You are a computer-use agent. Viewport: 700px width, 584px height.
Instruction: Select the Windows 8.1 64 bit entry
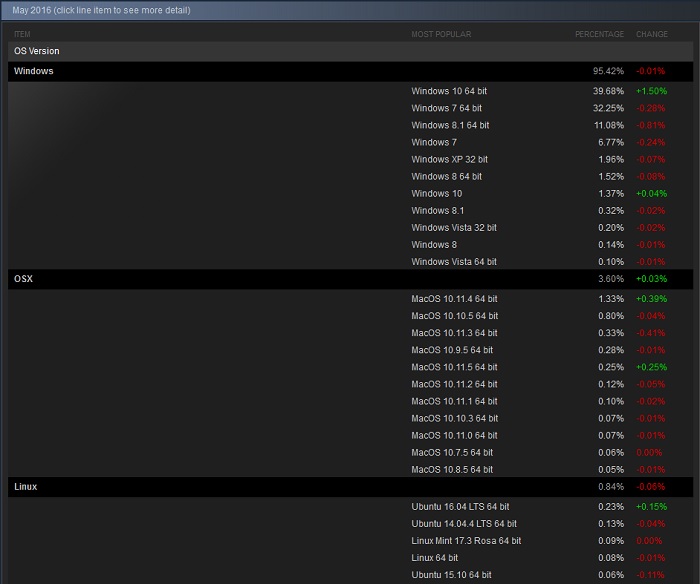(x=450, y=125)
